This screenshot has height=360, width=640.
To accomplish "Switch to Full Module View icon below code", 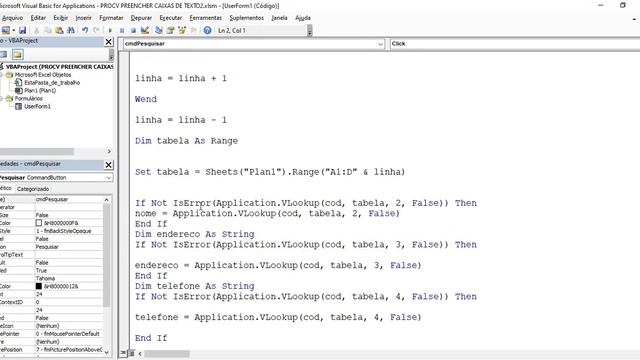I will pos(131,353).
